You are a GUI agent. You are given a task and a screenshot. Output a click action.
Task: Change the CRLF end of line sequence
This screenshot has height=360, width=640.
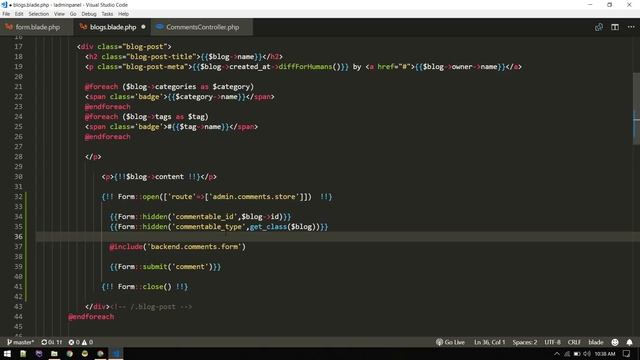(574, 342)
